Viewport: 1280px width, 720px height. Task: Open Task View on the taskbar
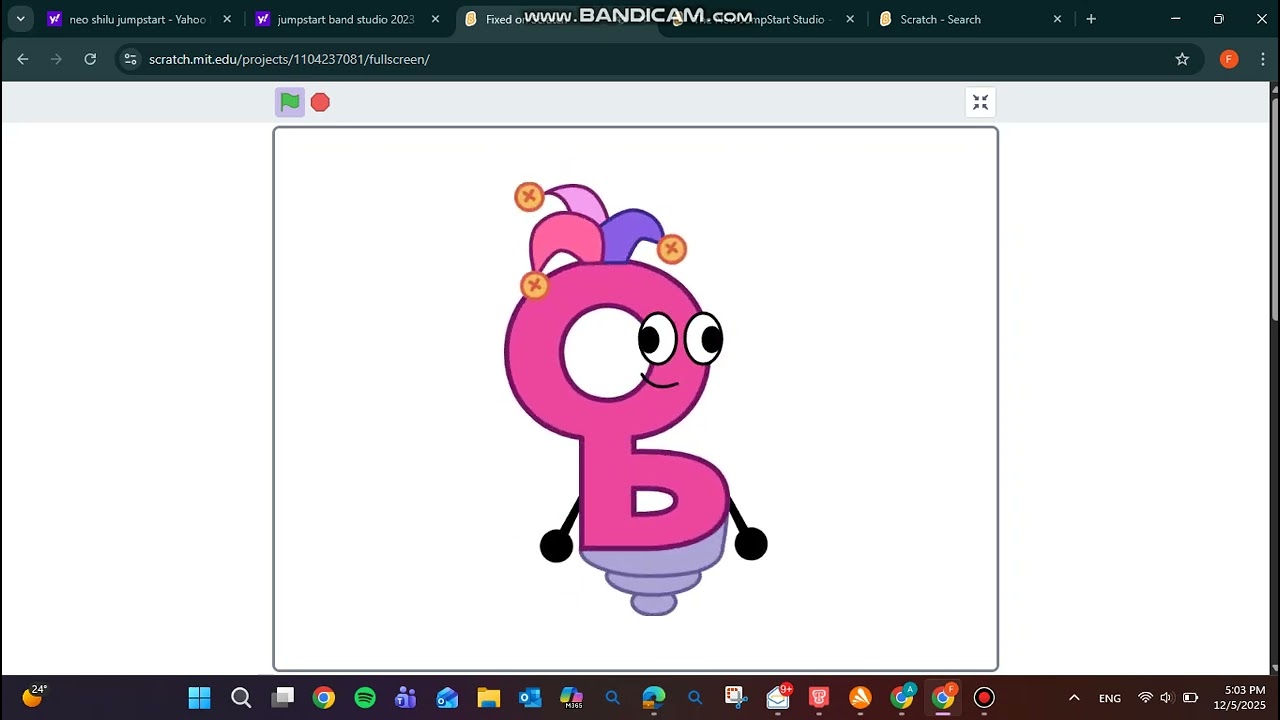click(283, 698)
